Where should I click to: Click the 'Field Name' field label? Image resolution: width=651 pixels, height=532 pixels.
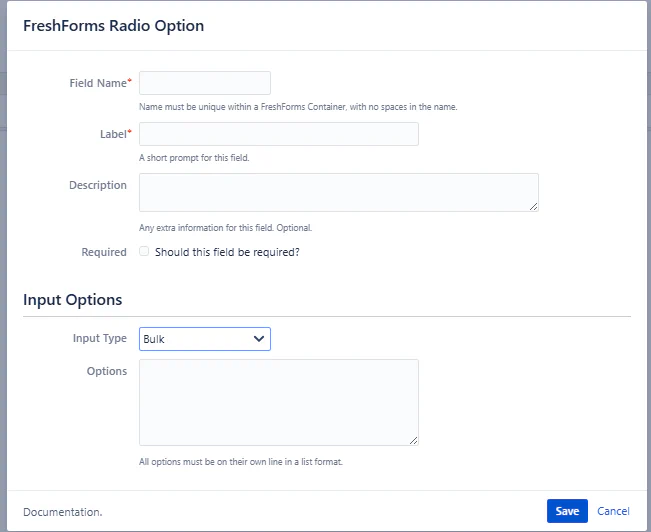pos(97,83)
